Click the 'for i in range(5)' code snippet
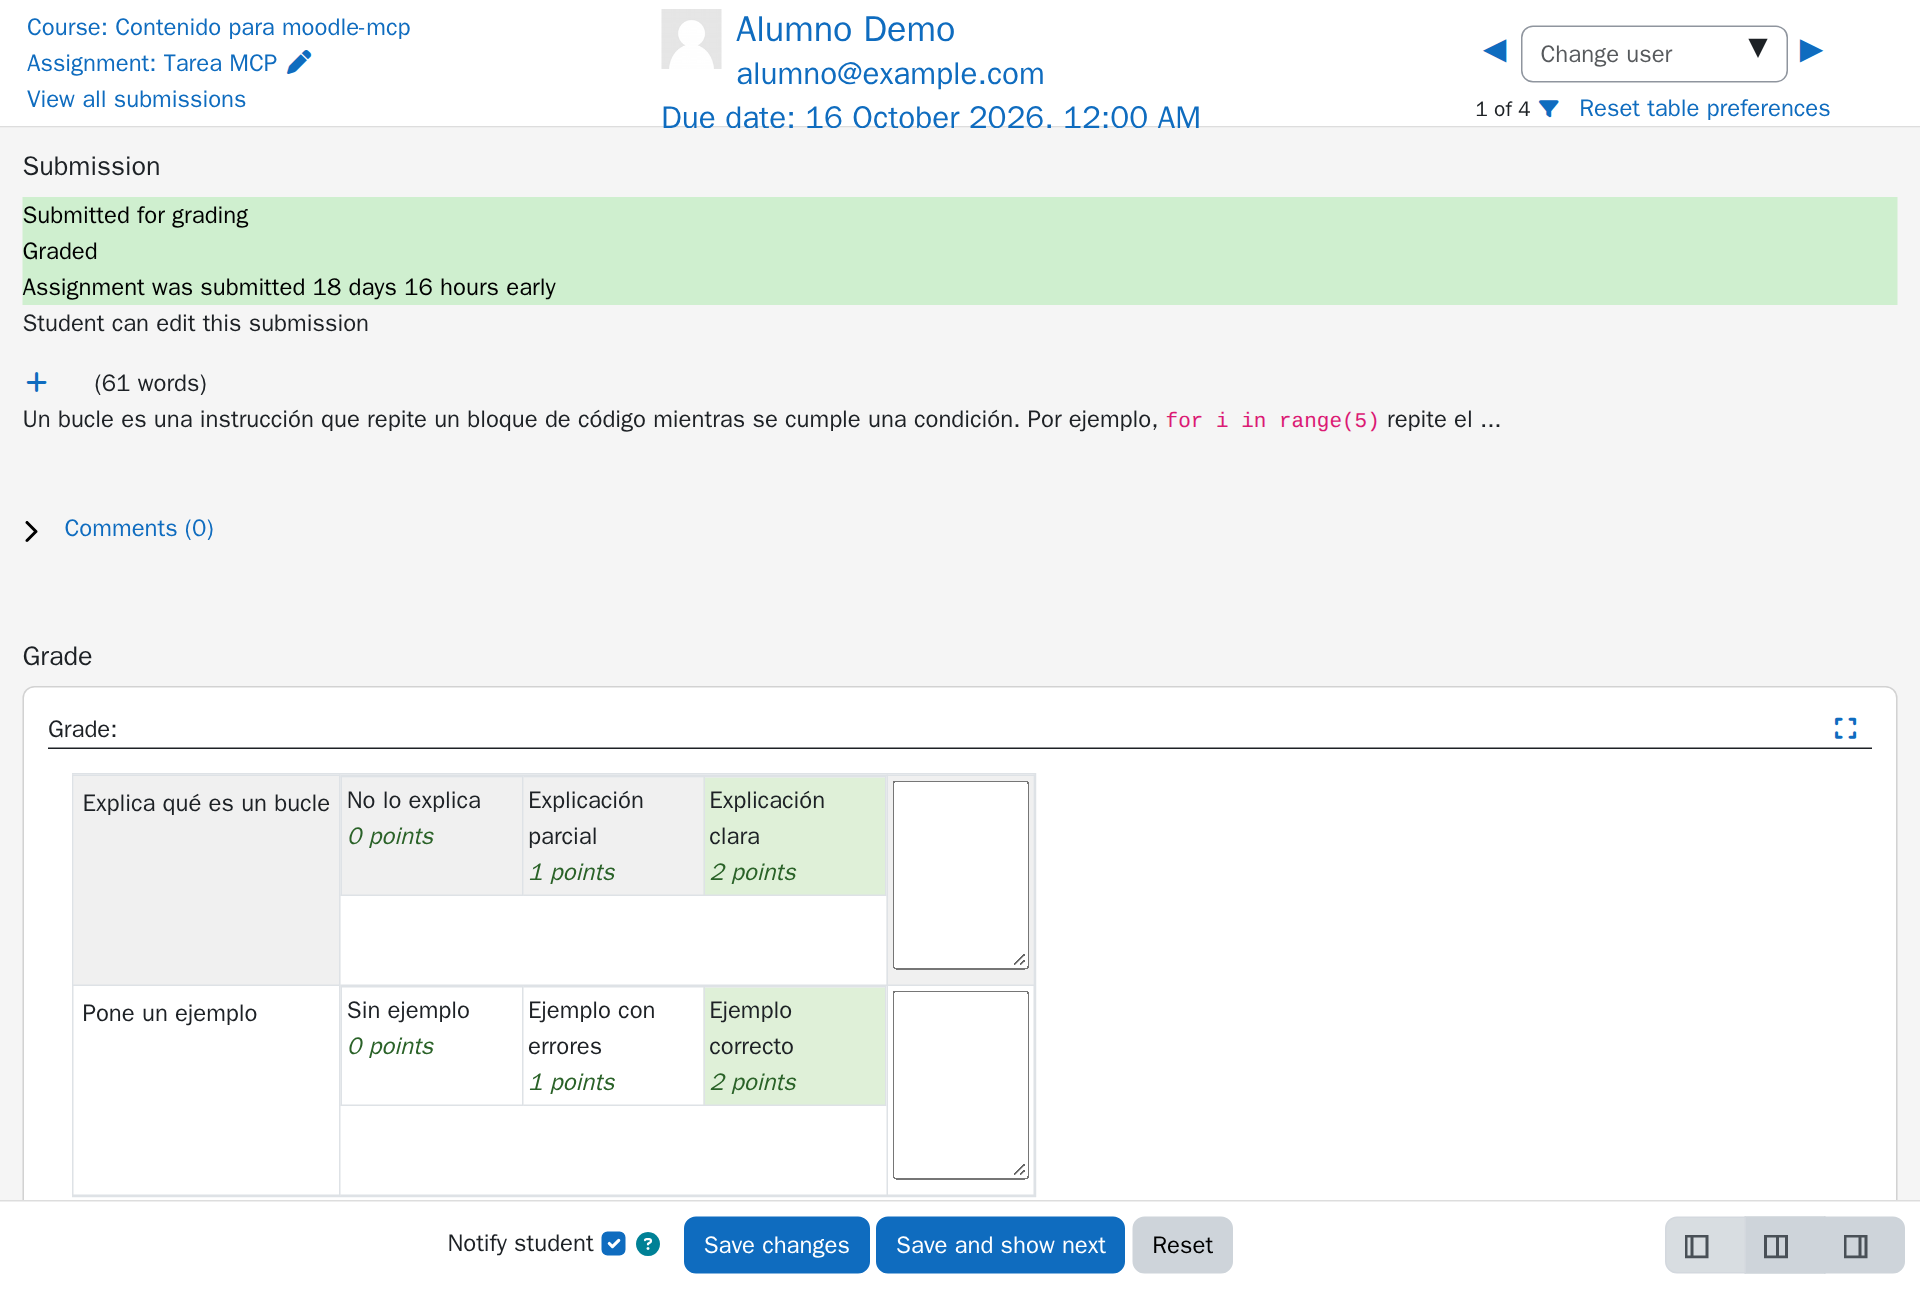 (1272, 420)
